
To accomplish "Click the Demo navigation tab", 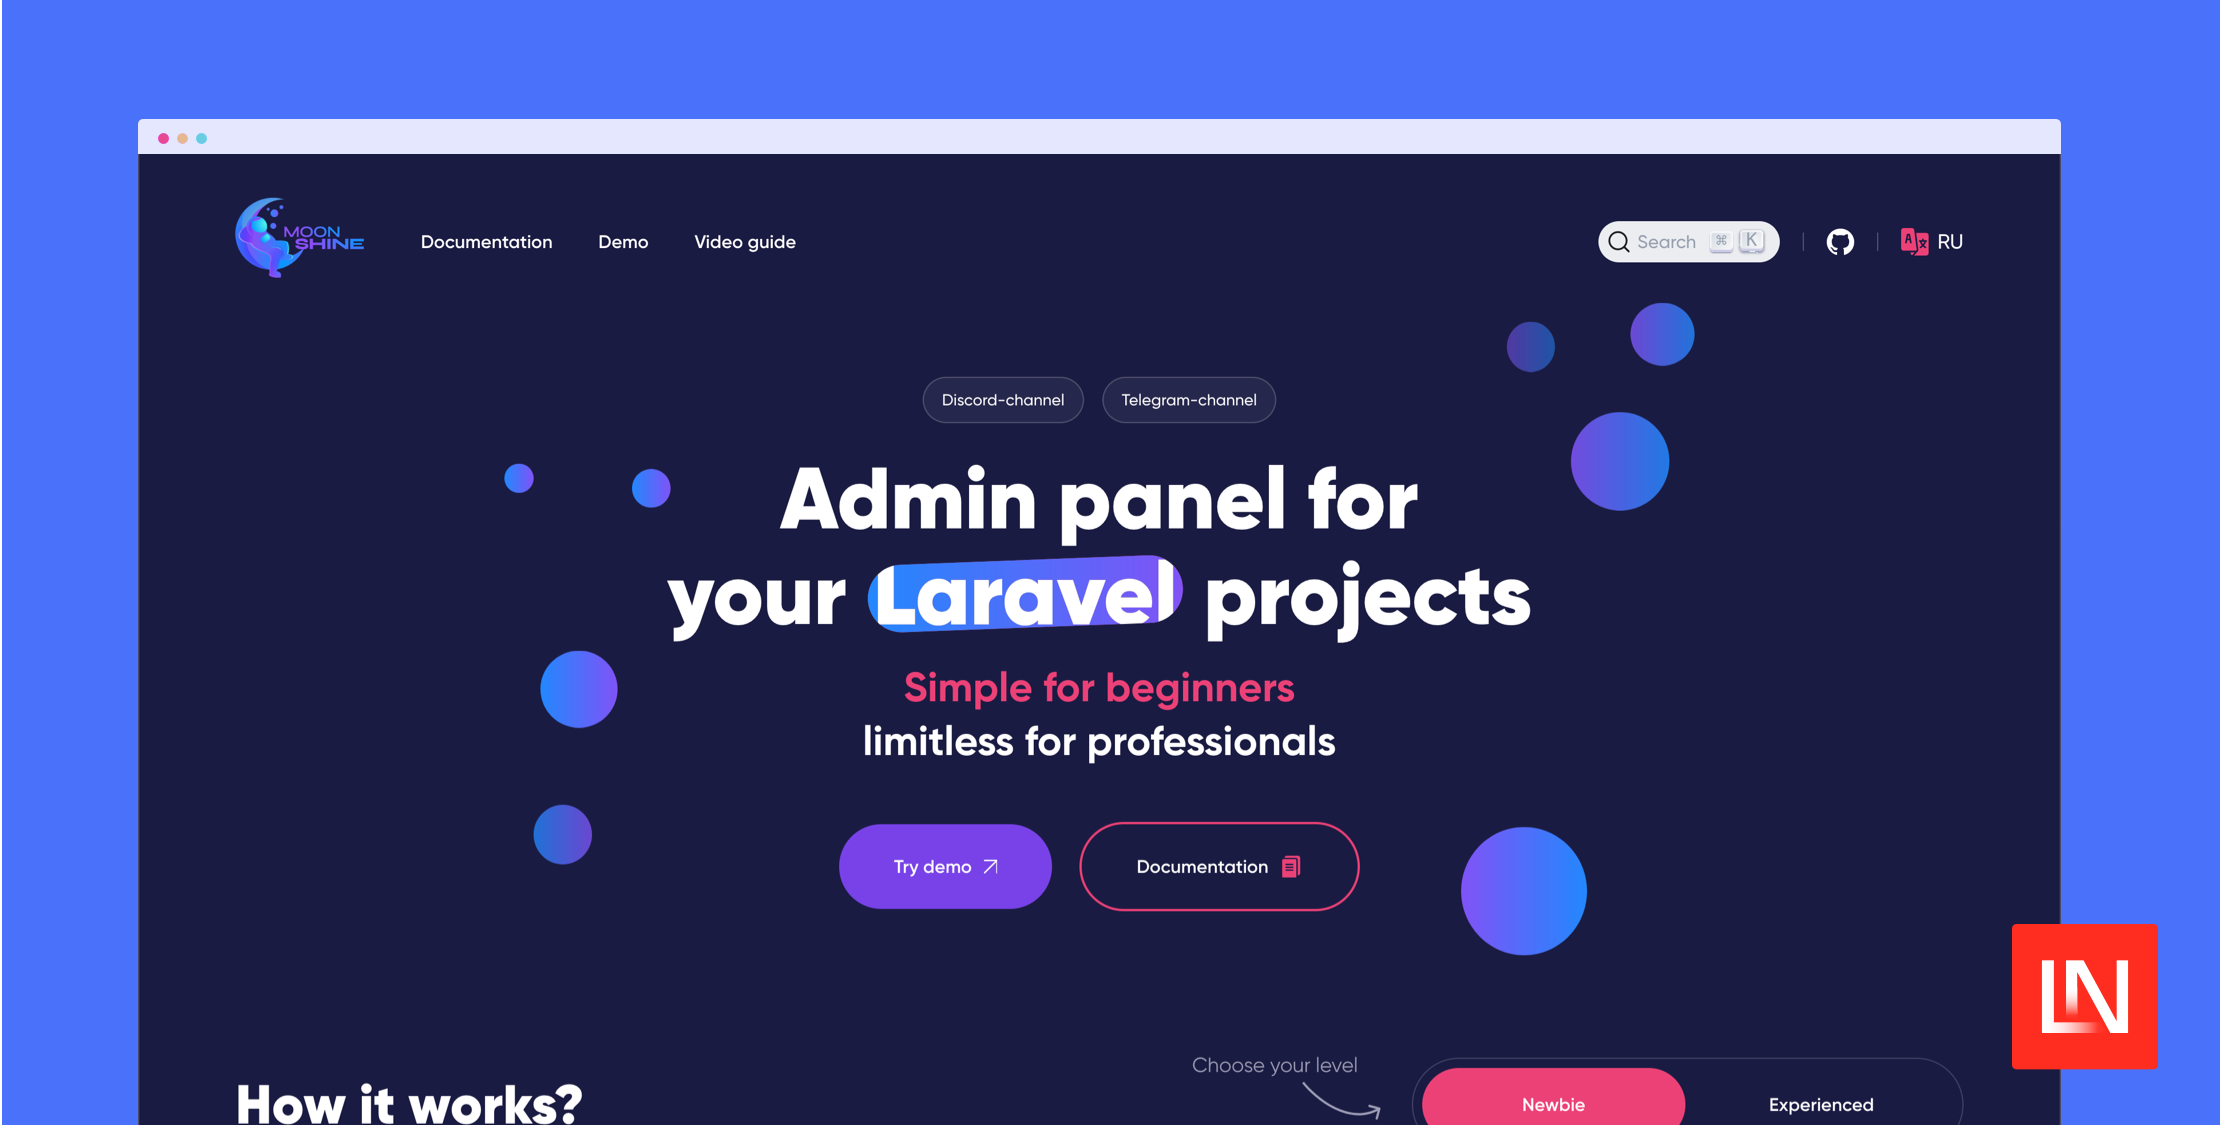I will click(x=622, y=241).
